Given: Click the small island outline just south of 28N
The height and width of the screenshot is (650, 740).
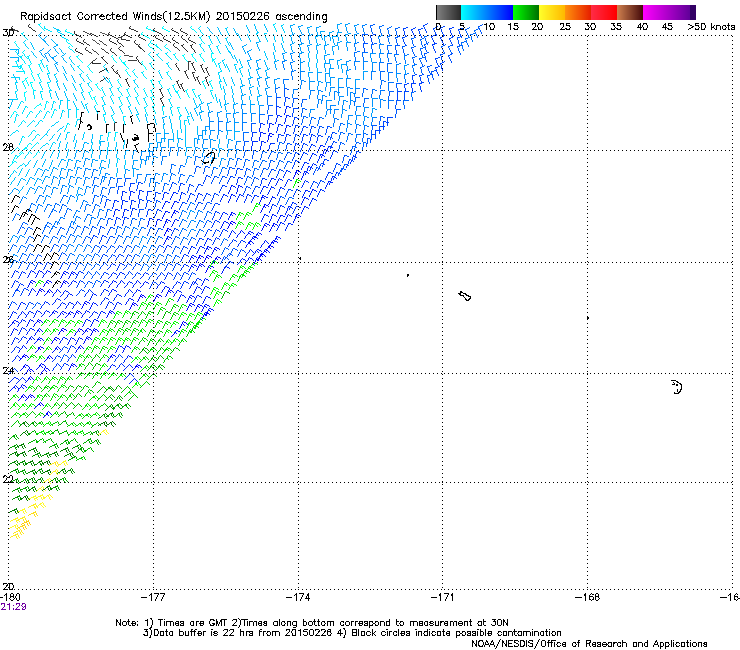Looking at the screenshot, I should pos(209,158).
